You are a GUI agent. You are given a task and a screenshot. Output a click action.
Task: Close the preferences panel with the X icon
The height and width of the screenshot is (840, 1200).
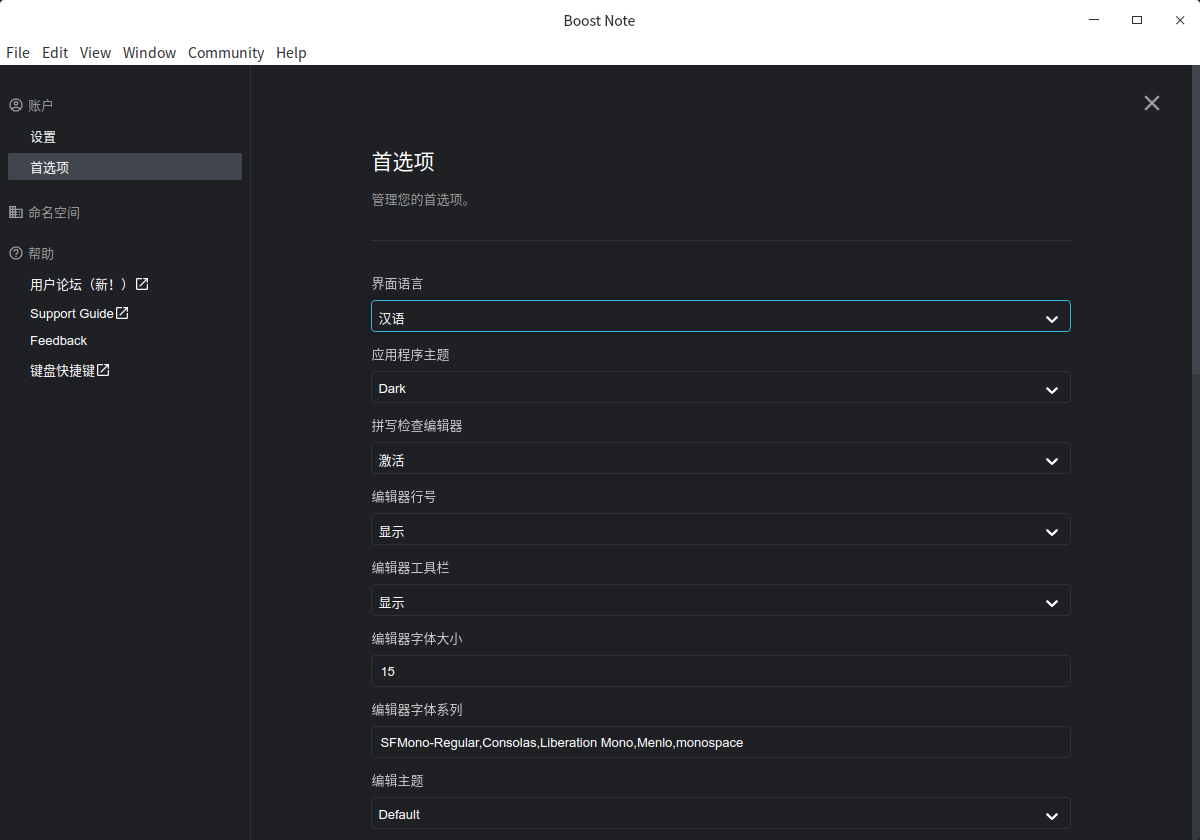(x=1152, y=103)
